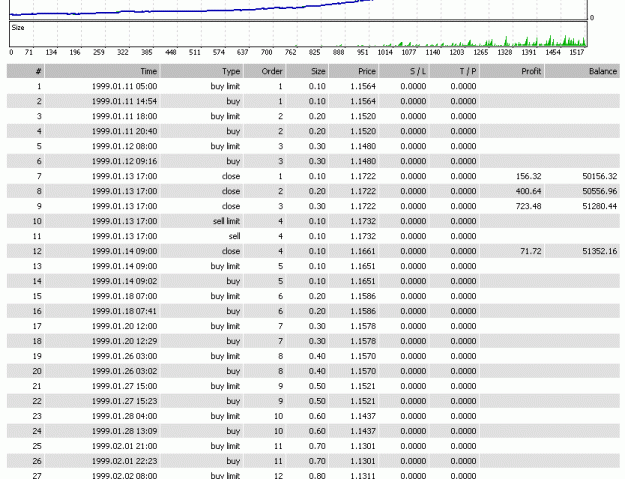Select the time 1999.01.11 05:00
The height and width of the screenshot is (479, 625).
pyautogui.click(x=124, y=86)
